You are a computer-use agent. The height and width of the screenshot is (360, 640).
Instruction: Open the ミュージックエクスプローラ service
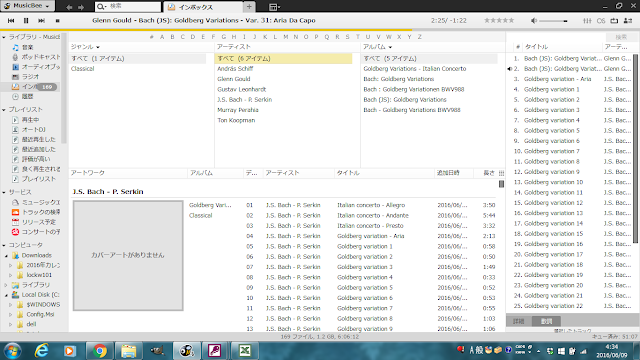36,202
